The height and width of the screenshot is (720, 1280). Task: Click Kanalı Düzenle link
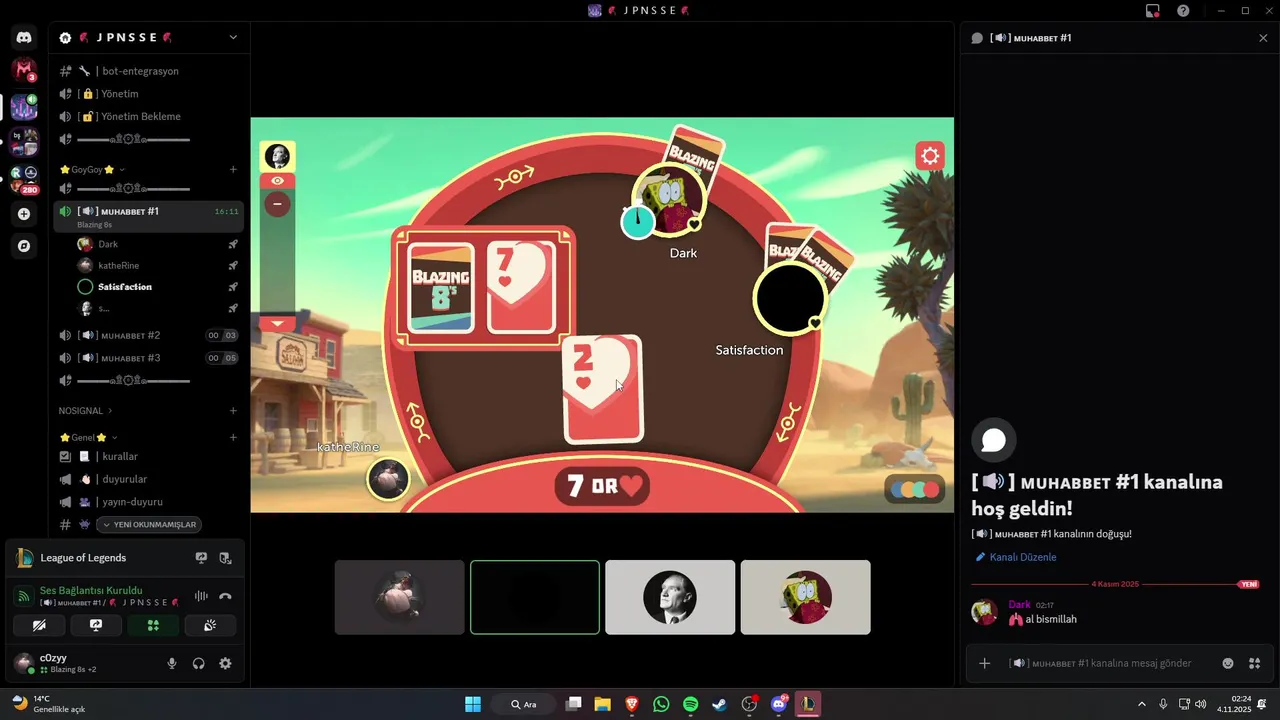[x=1016, y=557]
